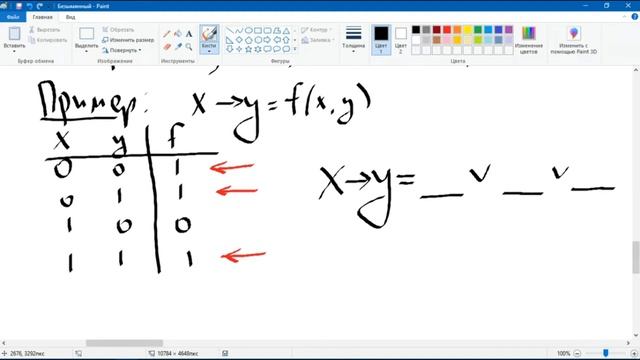
Task: Click the Undo arrow in title bar
Action: [x=29, y=6]
